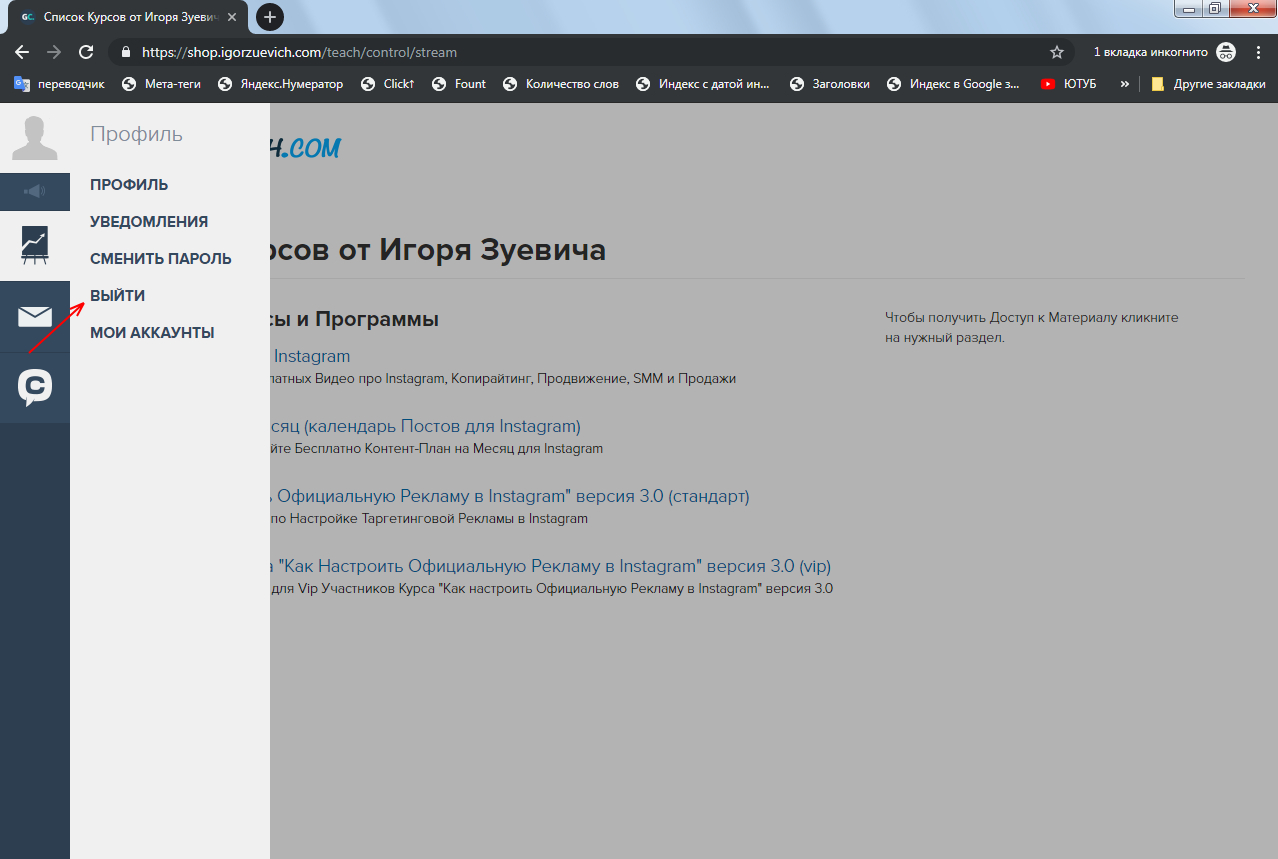
Task: Open the speech-bubble chat sidebar icon
Action: pyautogui.click(x=35, y=387)
